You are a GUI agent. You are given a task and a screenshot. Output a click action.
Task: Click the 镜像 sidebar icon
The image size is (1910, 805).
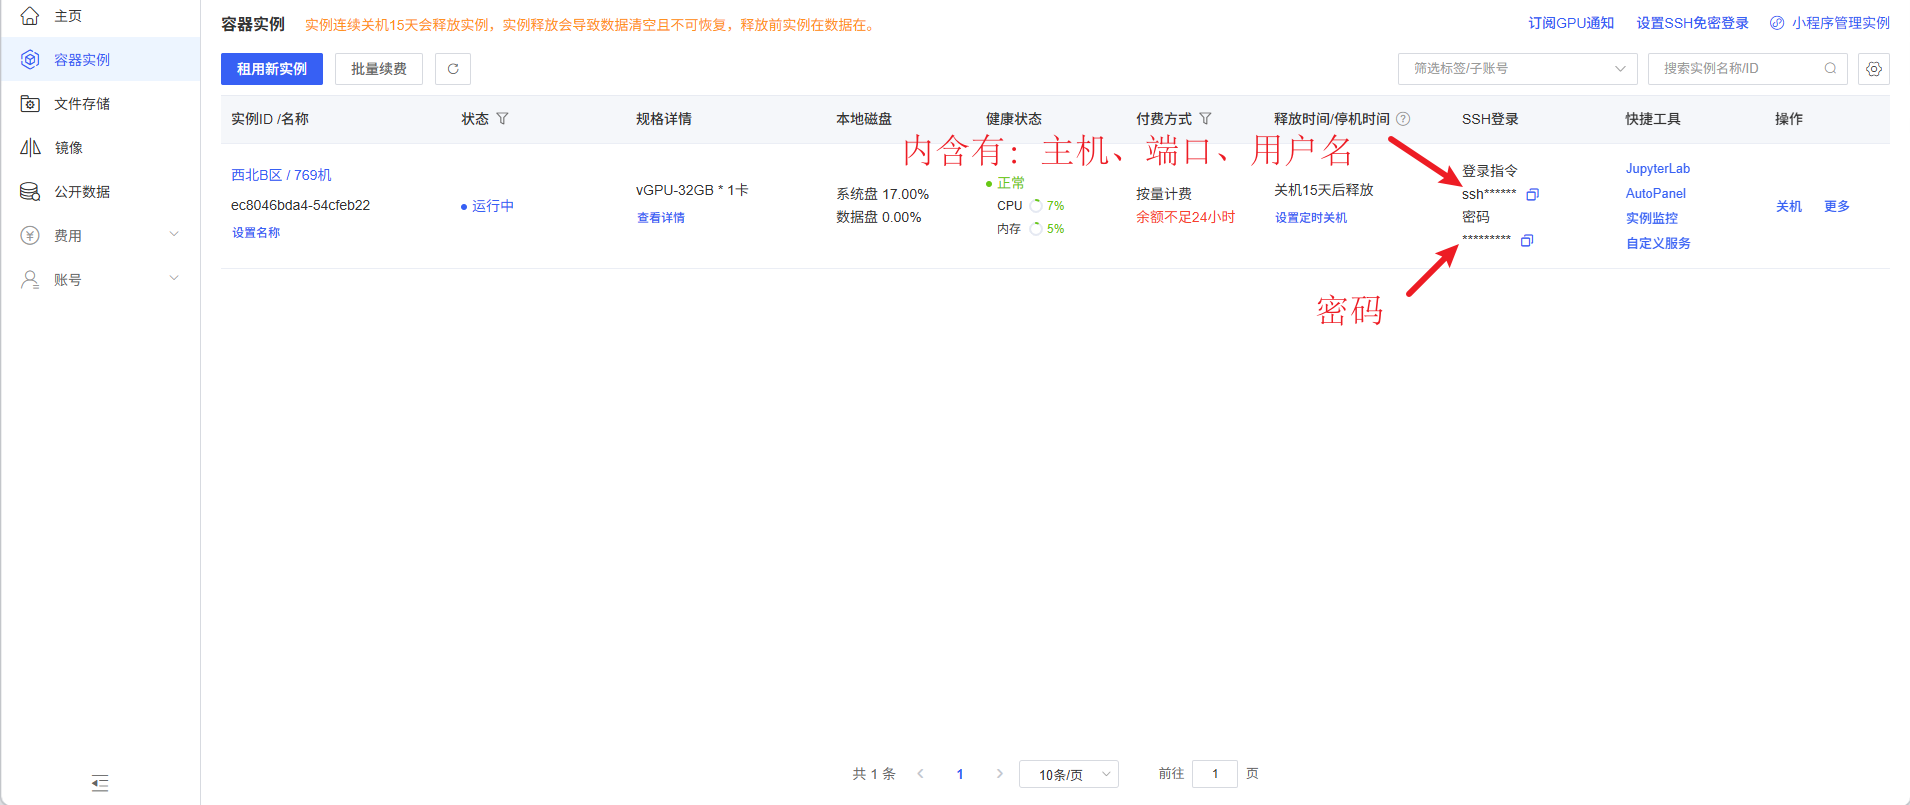(30, 148)
